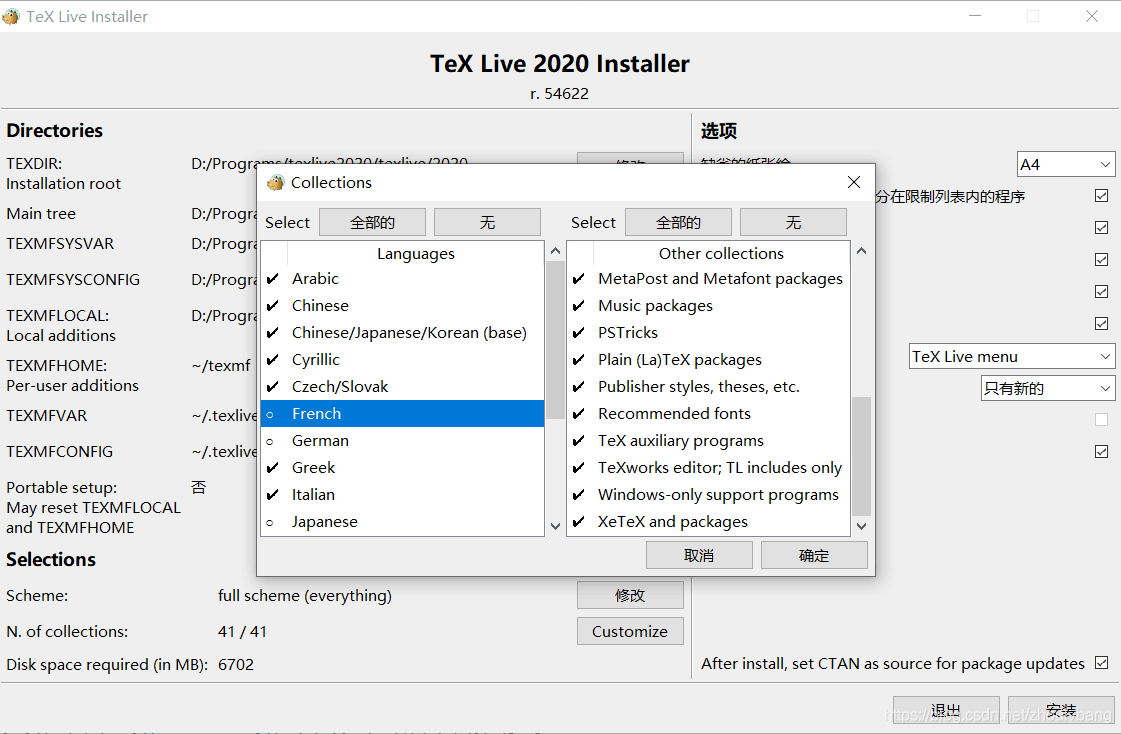The height and width of the screenshot is (734, 1121).
Task: Toggle Plain (La)TeX packages collection
Action: [708, 360]
